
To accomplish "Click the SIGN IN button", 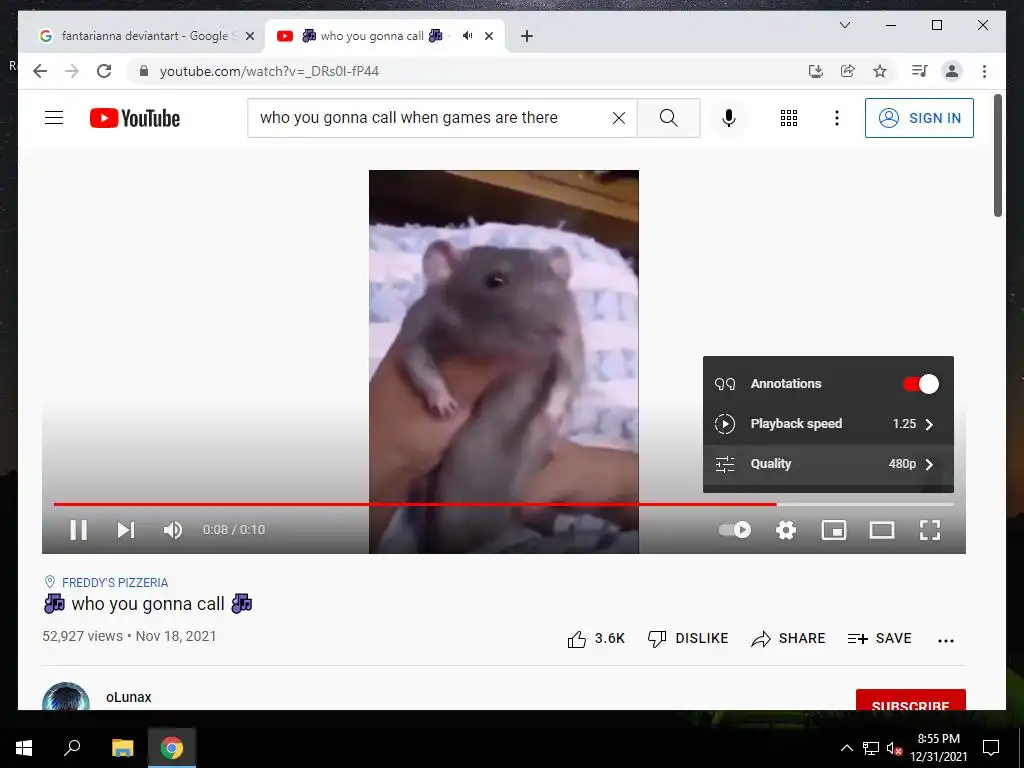I will (919, 118).
